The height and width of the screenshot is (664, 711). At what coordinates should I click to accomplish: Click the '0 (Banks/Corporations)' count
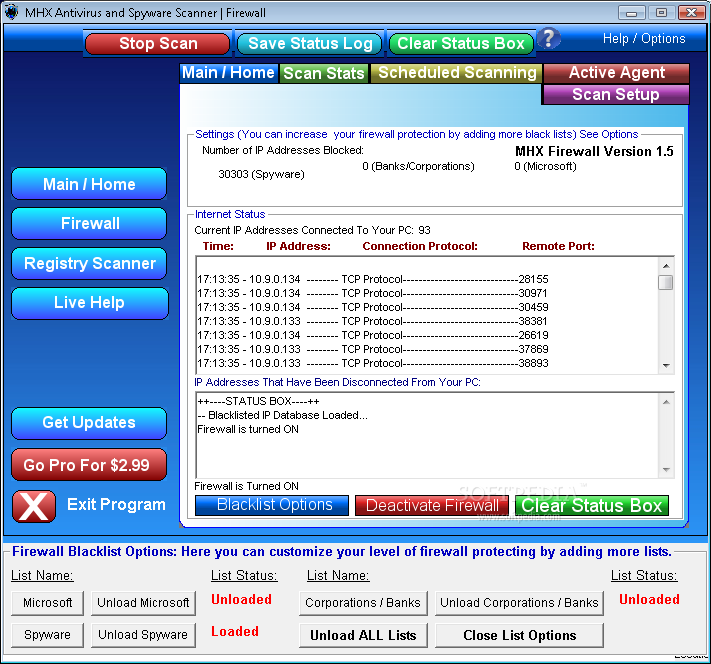point(418,166)
